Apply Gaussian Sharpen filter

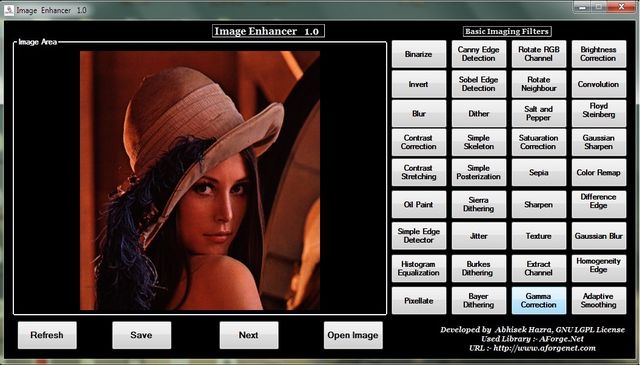click(x=599, y=142)
